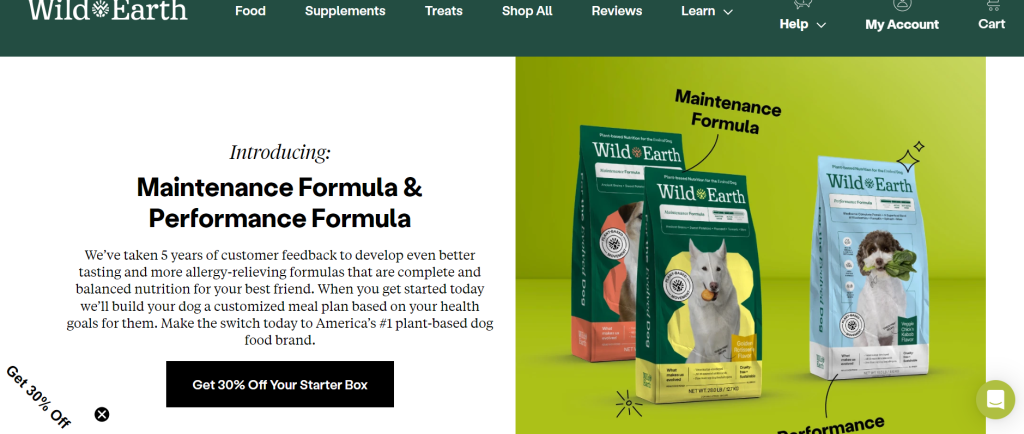
Task: Click the My Account link
Action: point(902,25)
